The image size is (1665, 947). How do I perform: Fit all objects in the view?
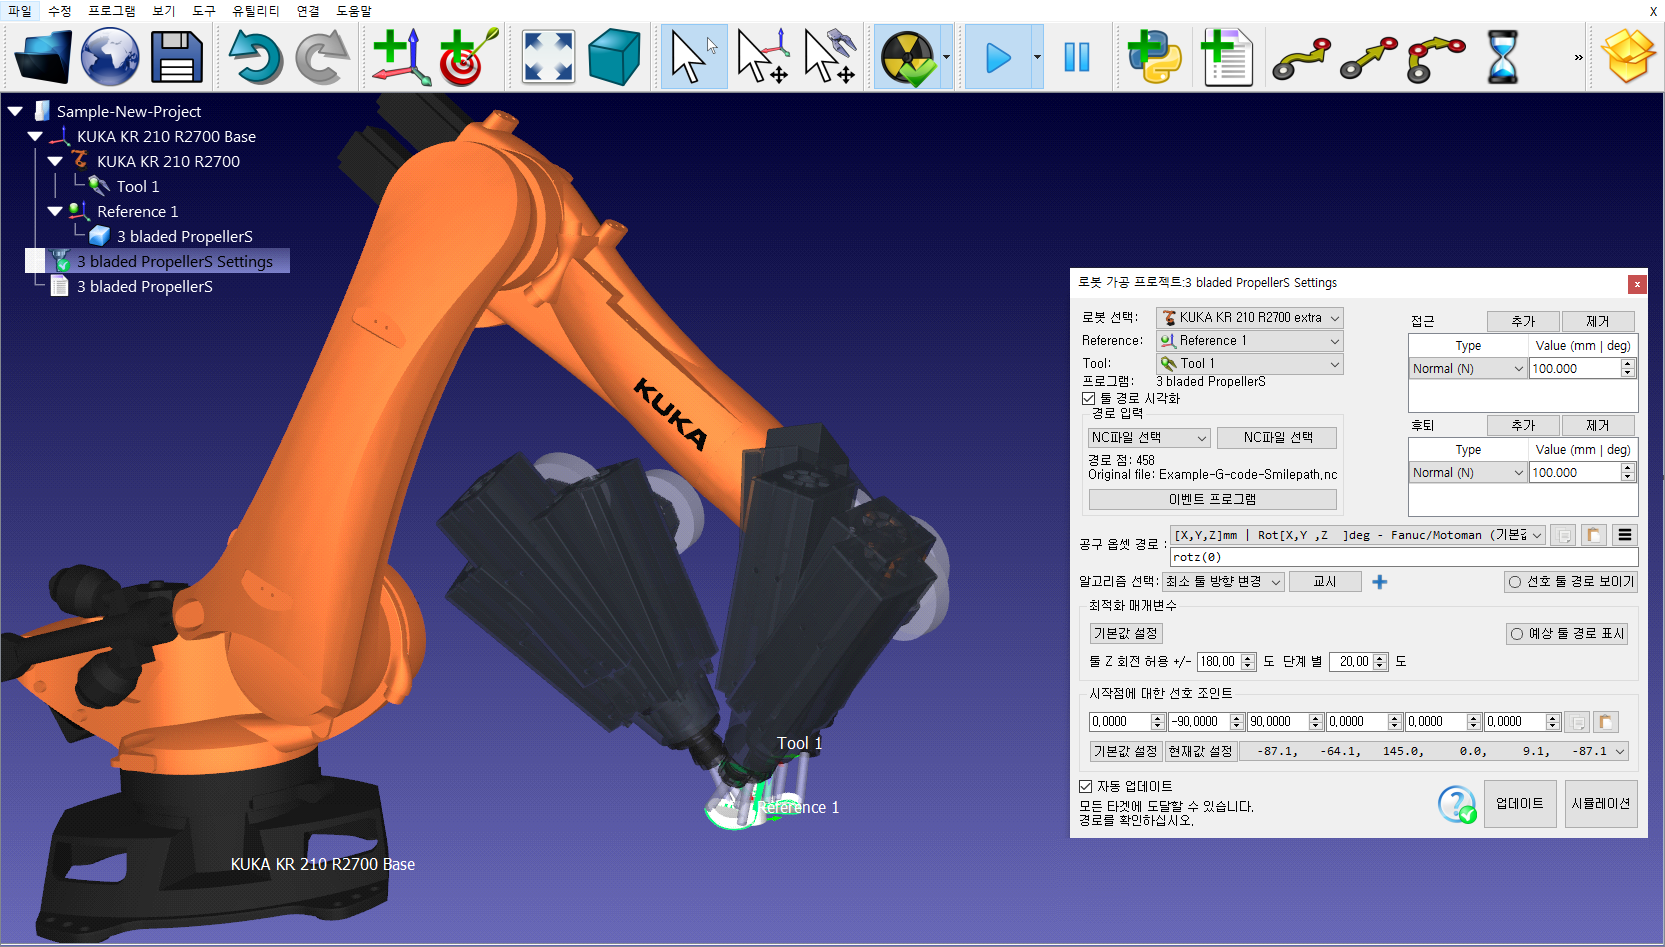click(549, 57)
